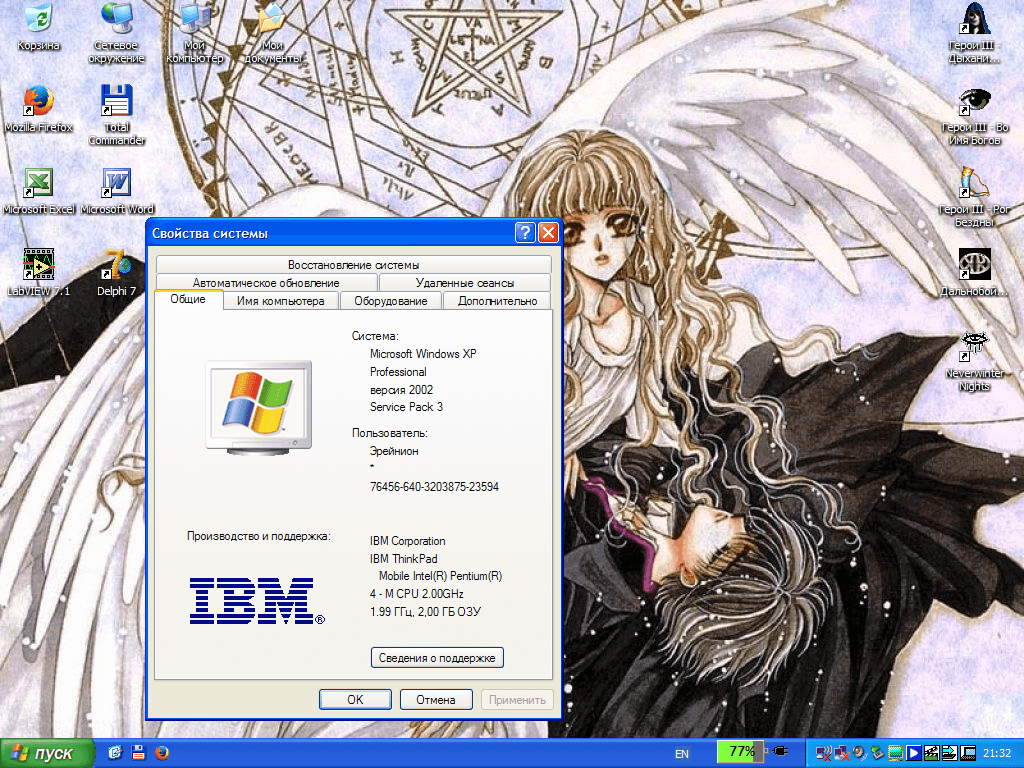Open the Оборудование tab
The height and width of the screenshot is (768, 1024).
(390, 301)
